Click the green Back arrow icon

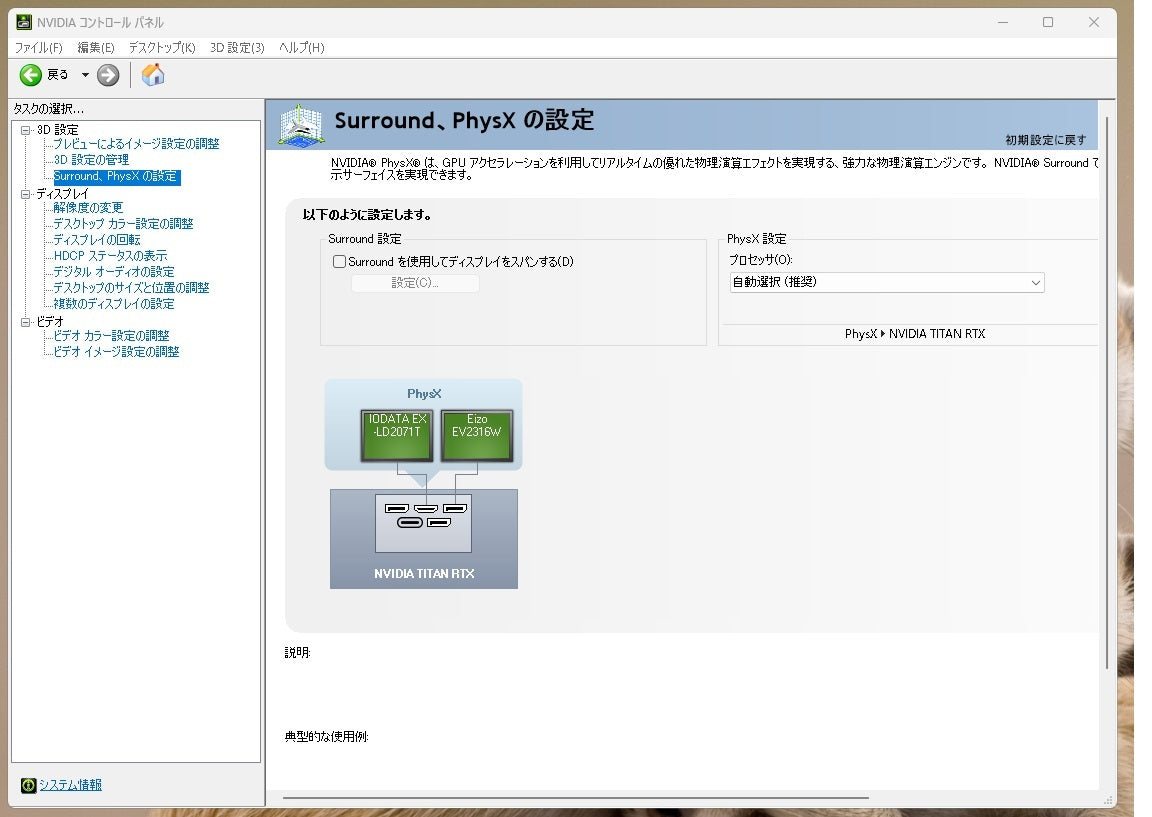tap(31, 75)
